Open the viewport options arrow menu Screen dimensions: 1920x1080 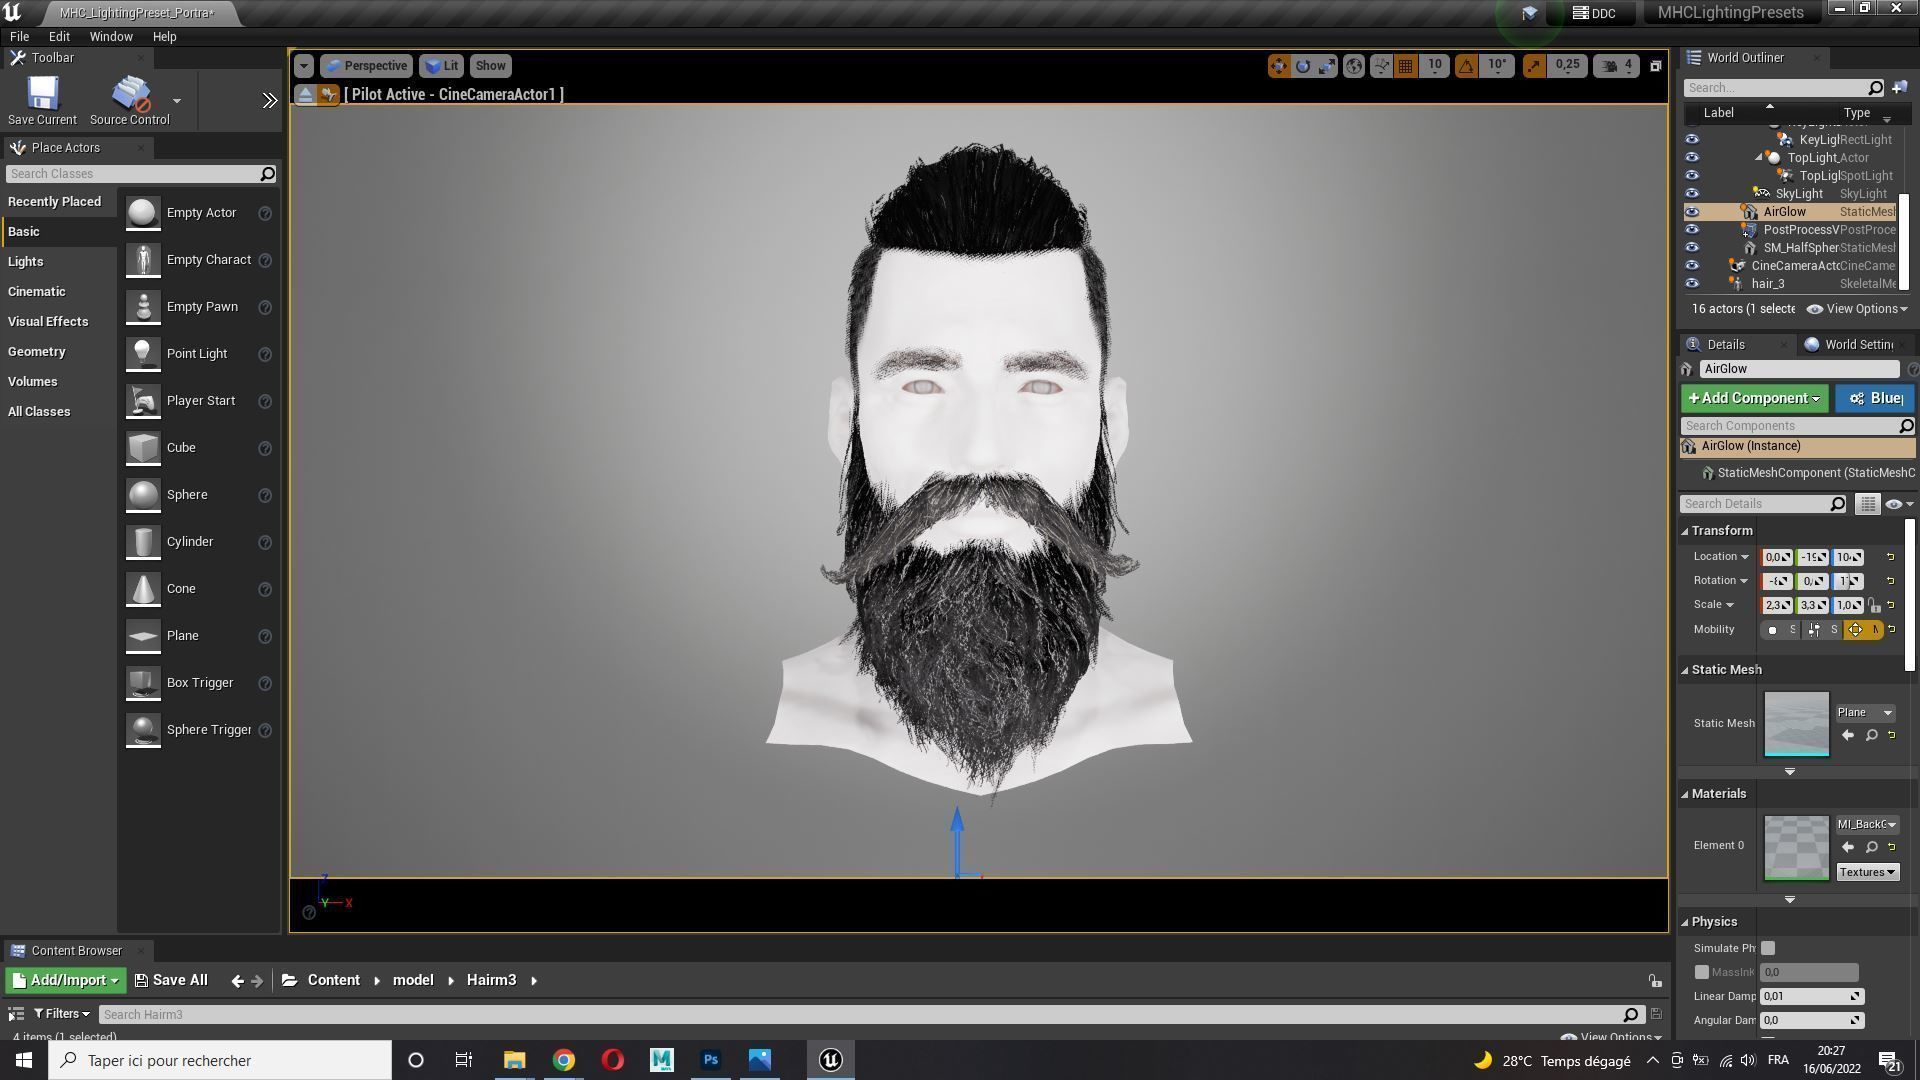(304, 66)
